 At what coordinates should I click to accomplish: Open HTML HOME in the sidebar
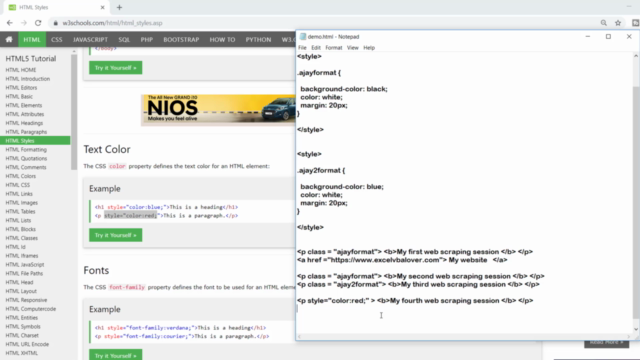coord(21,70)
